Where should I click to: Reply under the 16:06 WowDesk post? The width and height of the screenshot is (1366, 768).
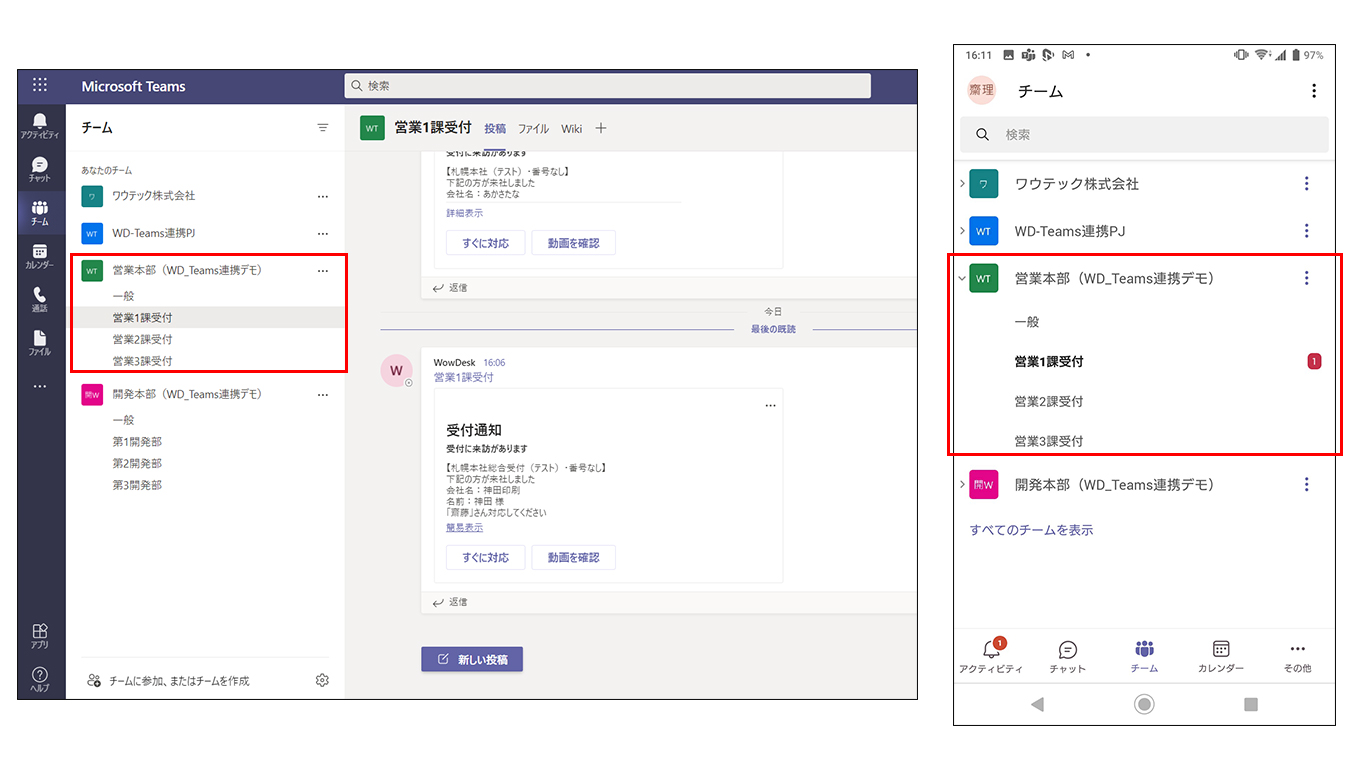[x=450, y=602]
